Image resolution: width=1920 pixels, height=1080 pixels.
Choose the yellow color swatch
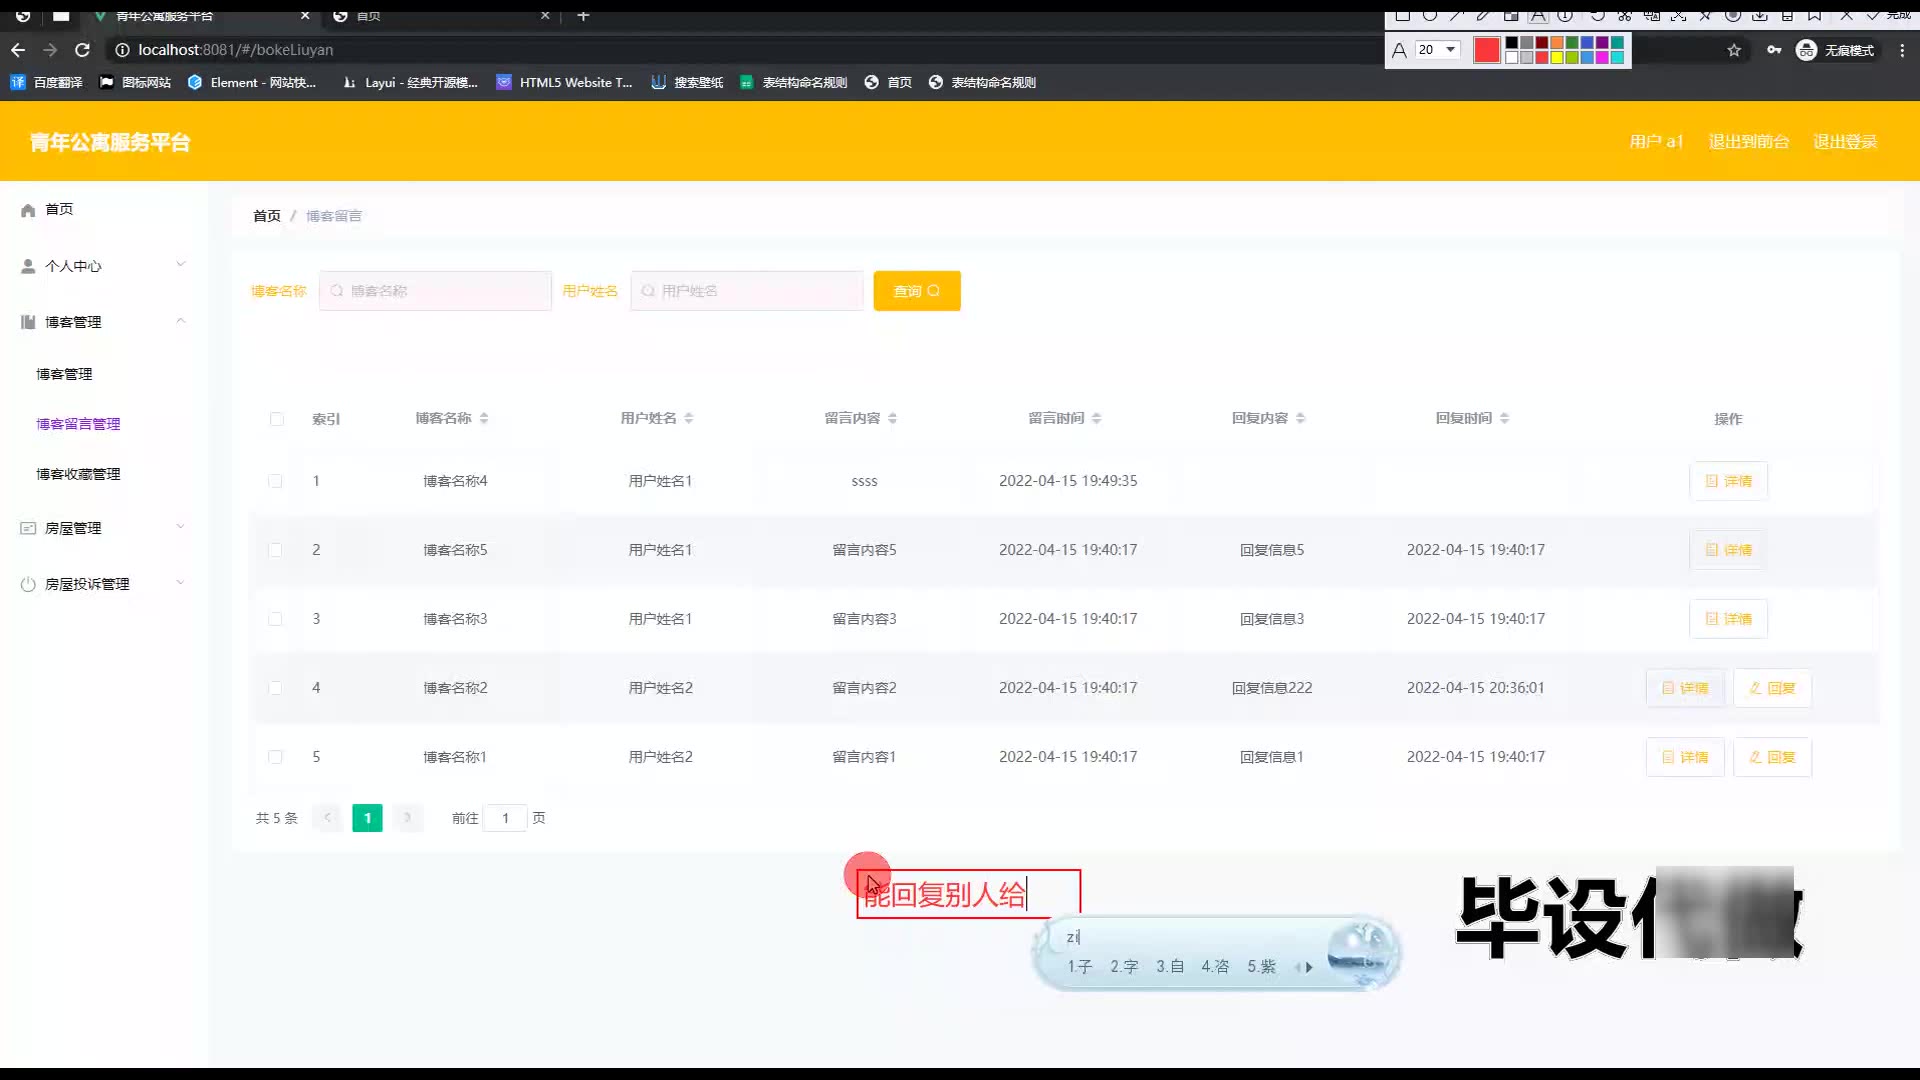pos(1557,57)
